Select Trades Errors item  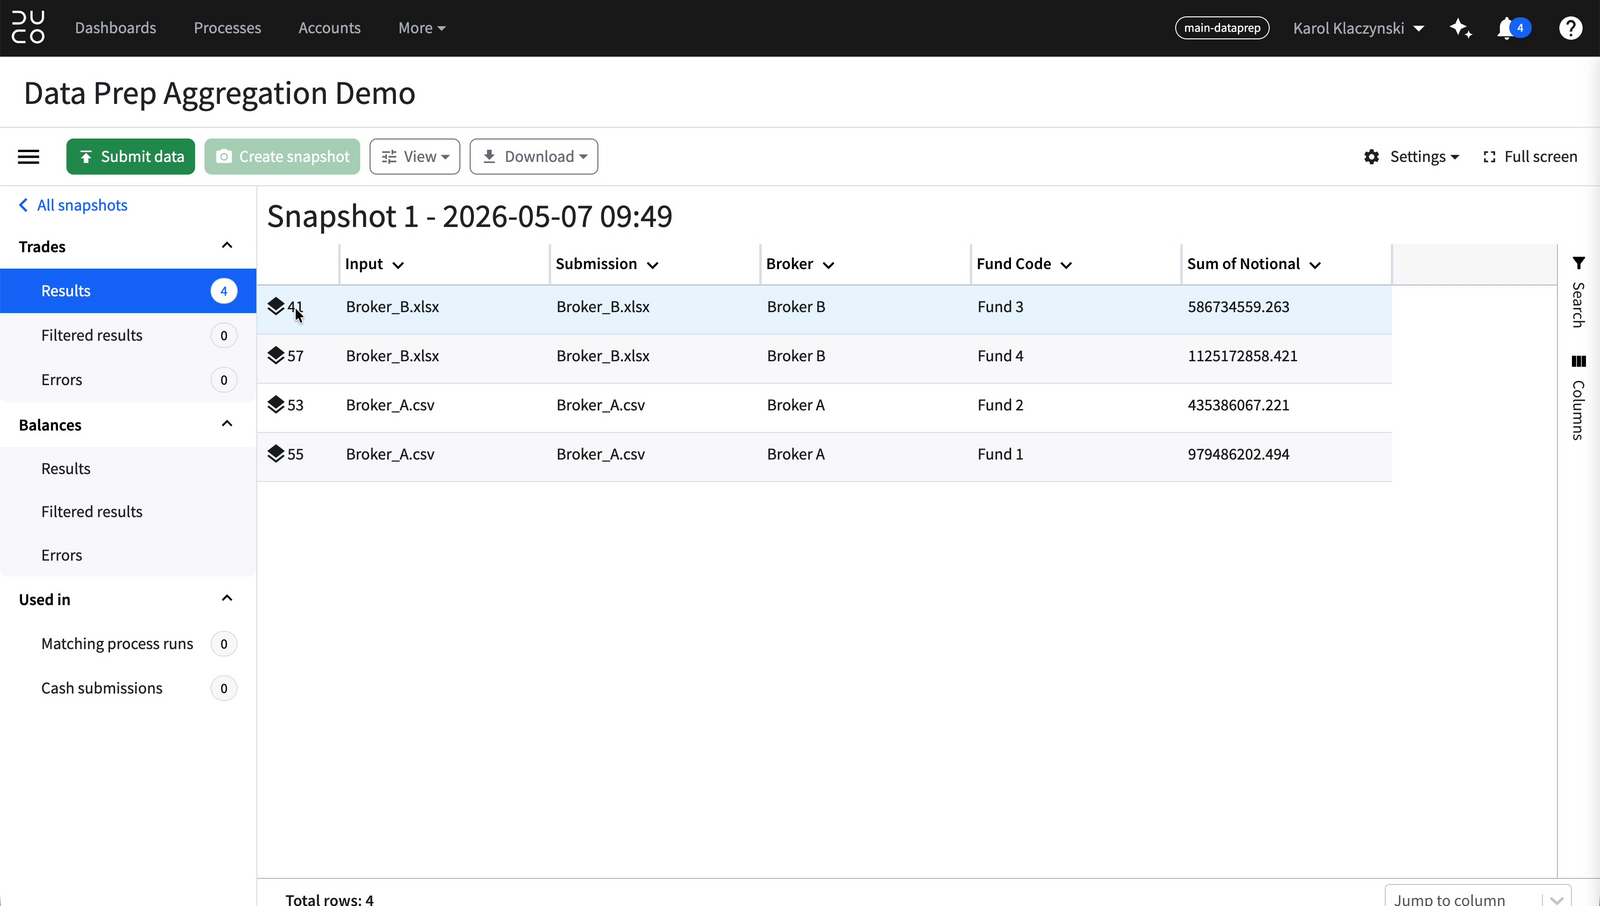(x=128, y=380)
